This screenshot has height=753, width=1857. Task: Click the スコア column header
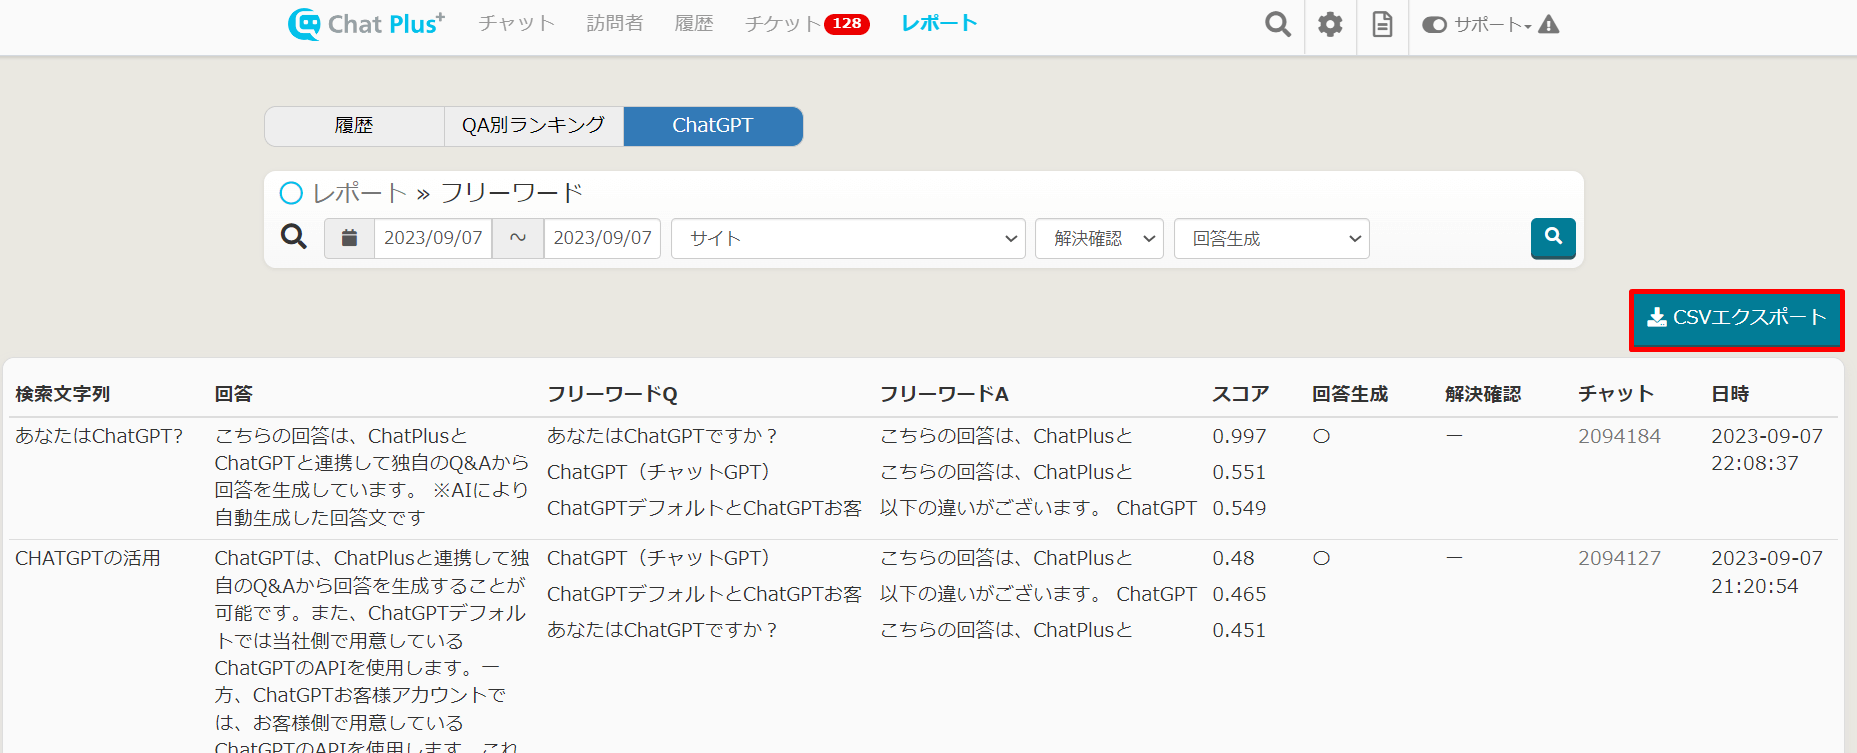click(1240, 394)
